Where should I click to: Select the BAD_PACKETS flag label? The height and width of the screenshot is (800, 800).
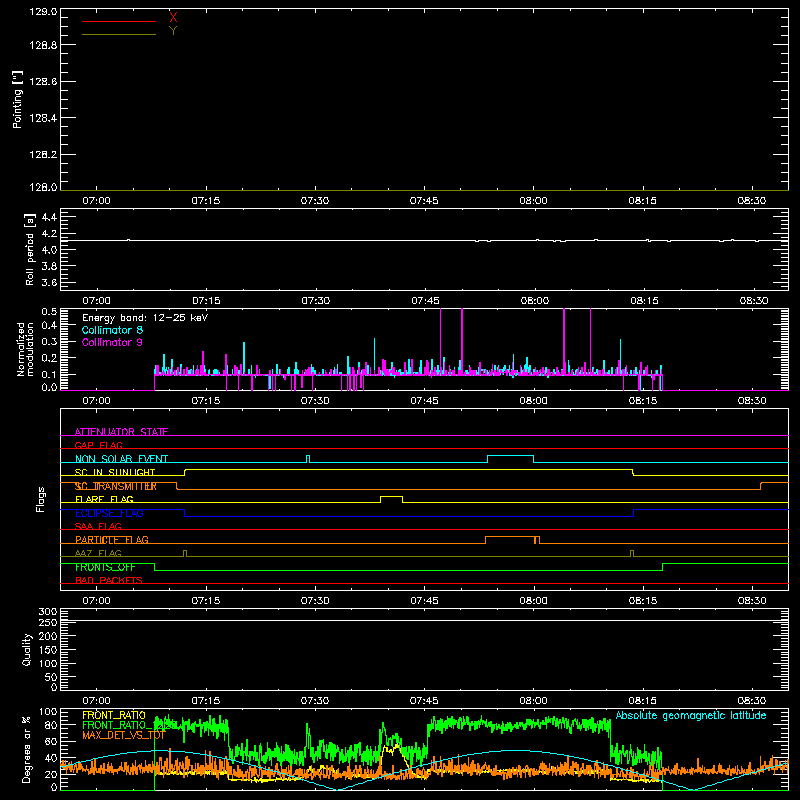pyautogui.click(x=109, y=580)
